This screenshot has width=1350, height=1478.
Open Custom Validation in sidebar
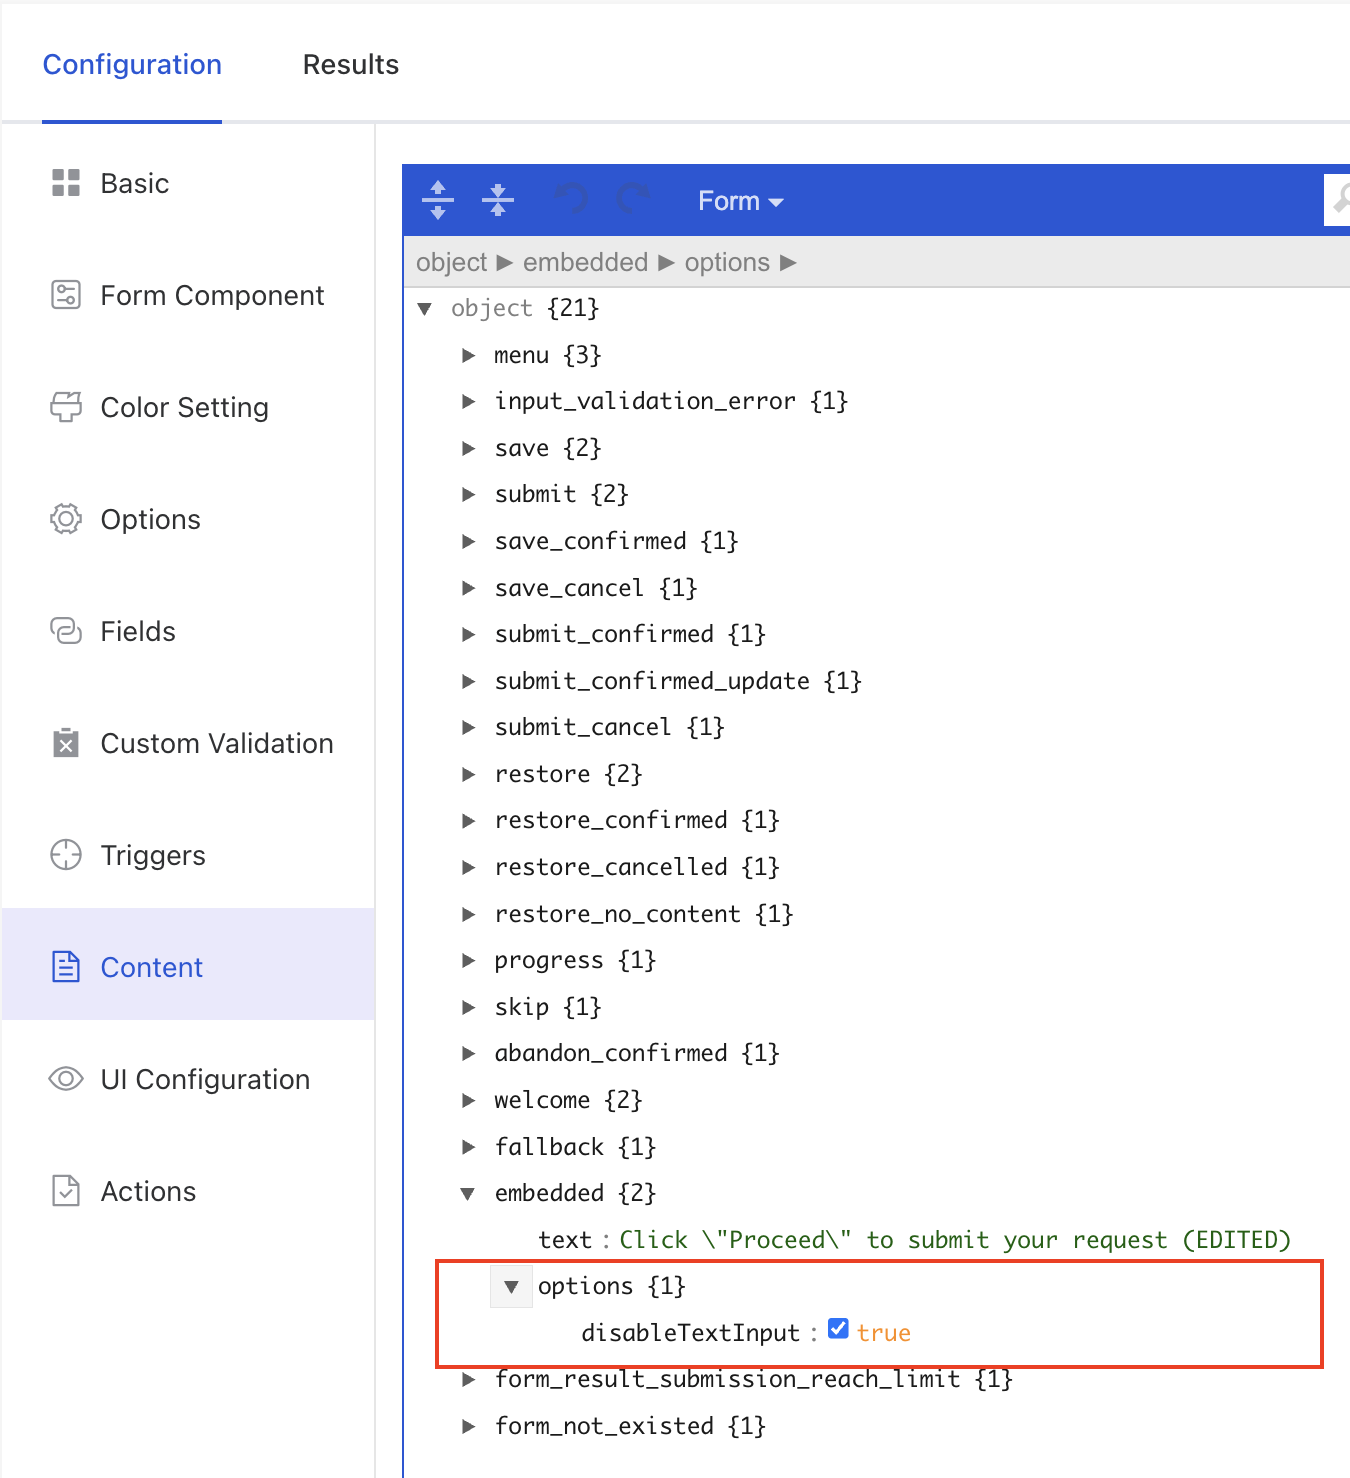pos(216,743)
